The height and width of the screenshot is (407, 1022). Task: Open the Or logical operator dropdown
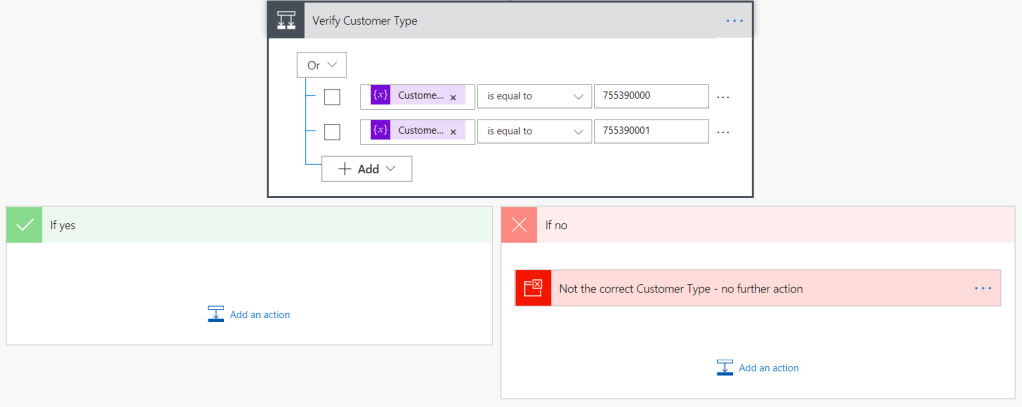(x=321, y=65)
